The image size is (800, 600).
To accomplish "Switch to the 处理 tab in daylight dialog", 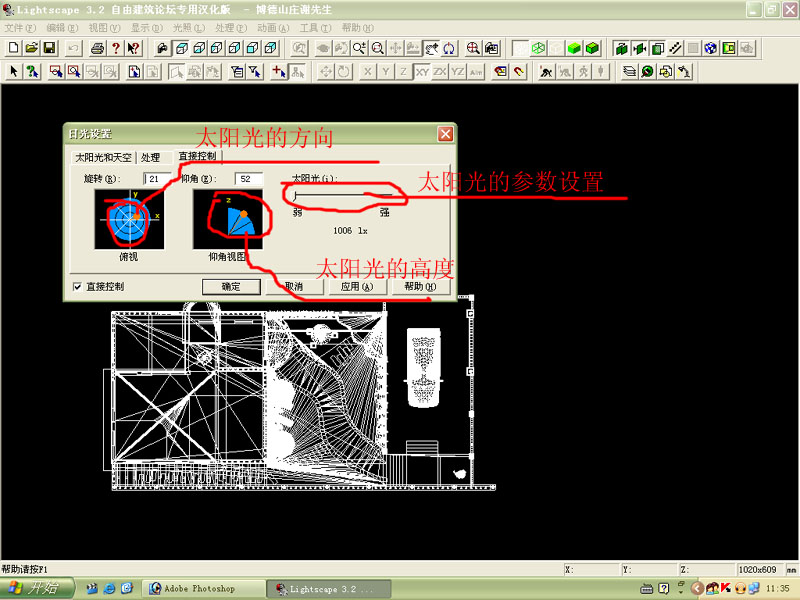I will tap(150, 158).
